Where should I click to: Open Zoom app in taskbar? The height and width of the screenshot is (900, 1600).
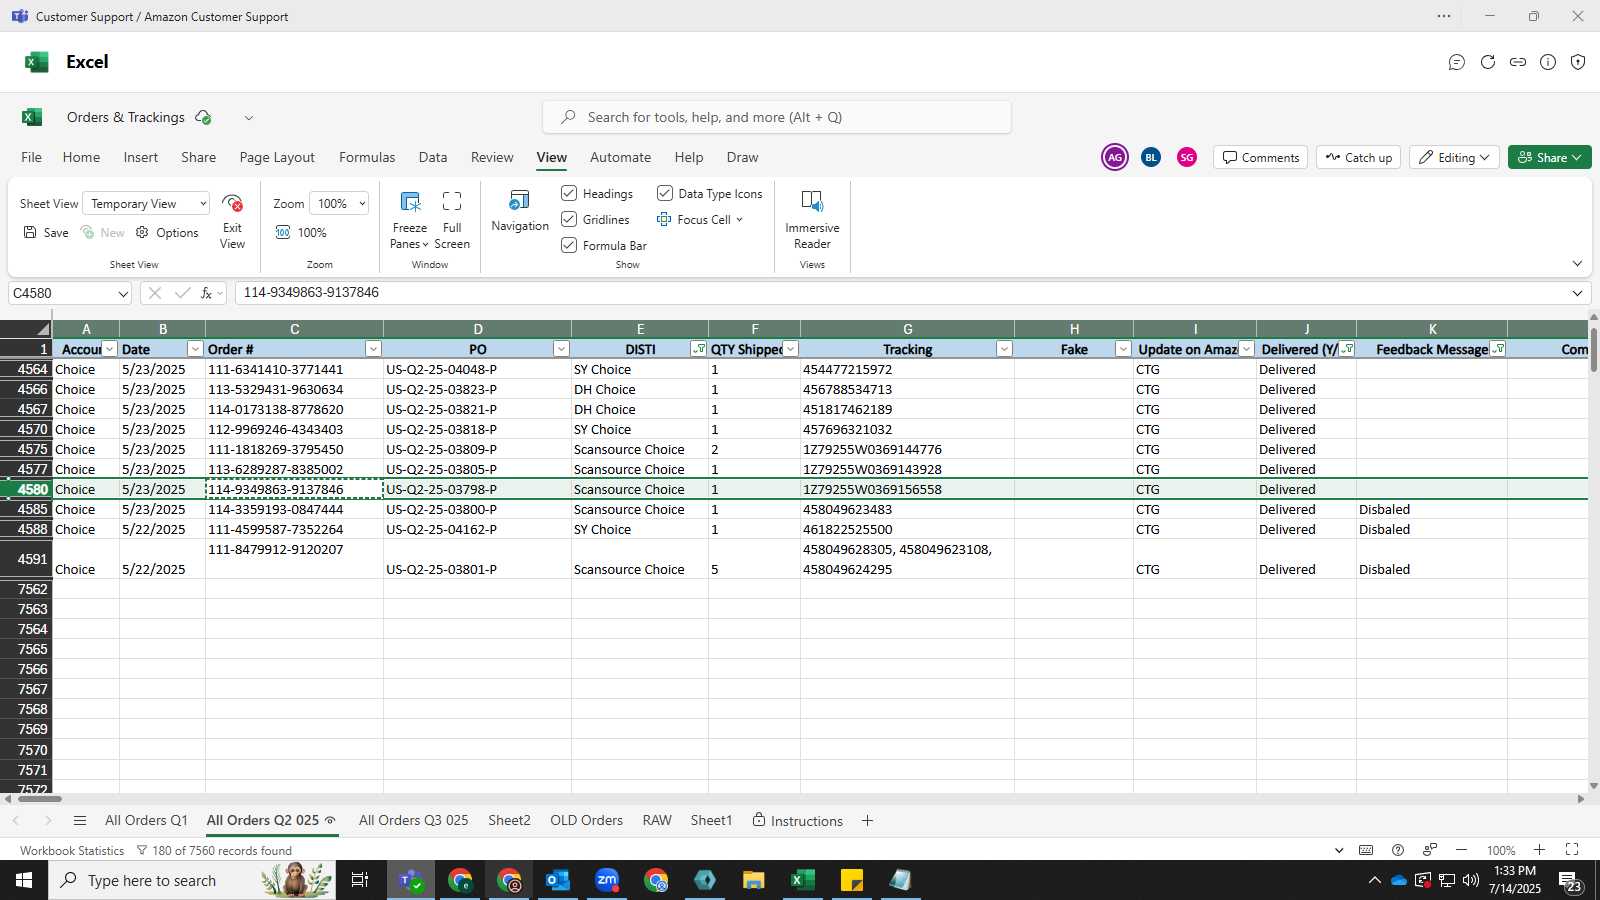607,880
